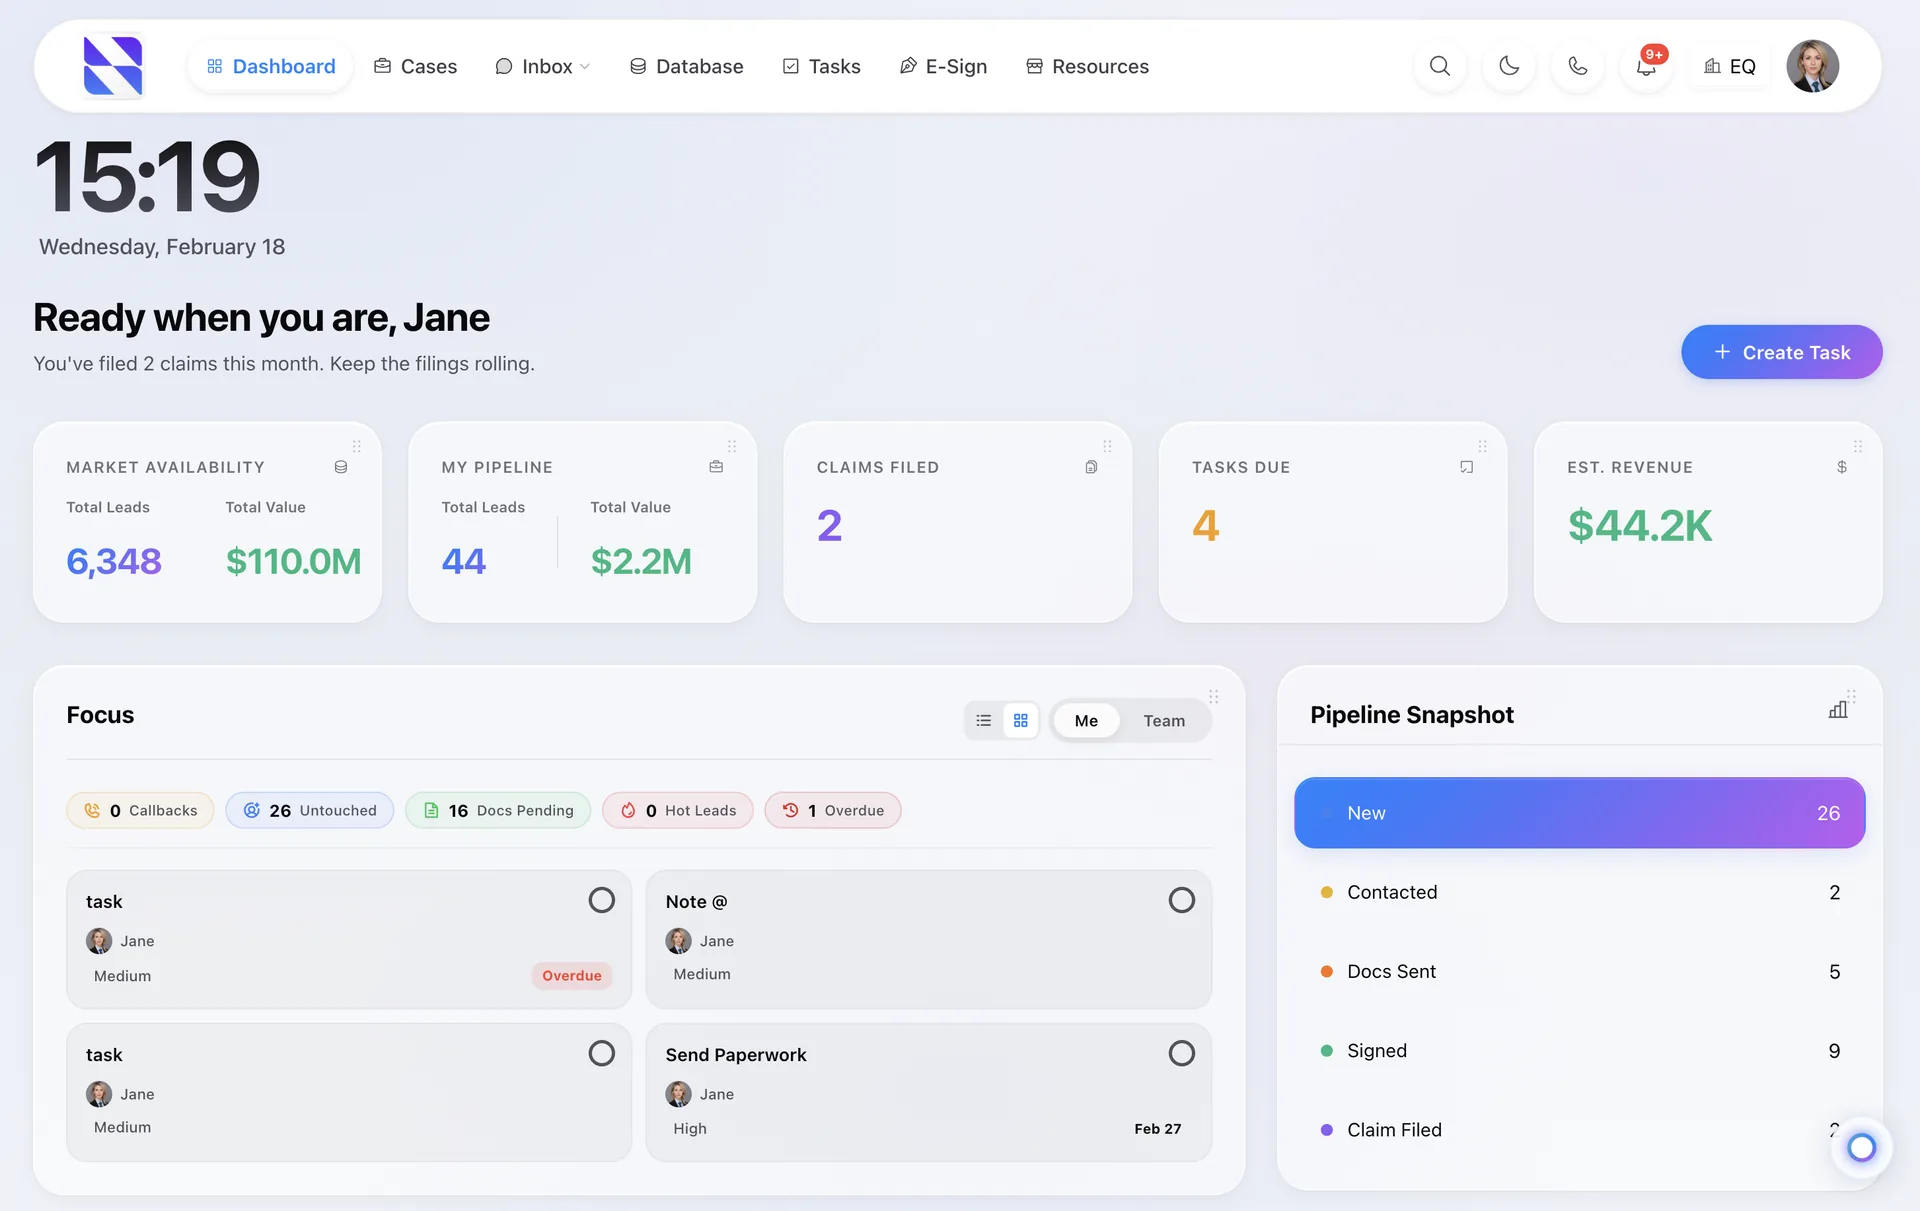Image resolution: width=1920 pixels, height=1211 pixels.
Task: Select the New pipeline stage bar
Action: [x=1578, y=813]
